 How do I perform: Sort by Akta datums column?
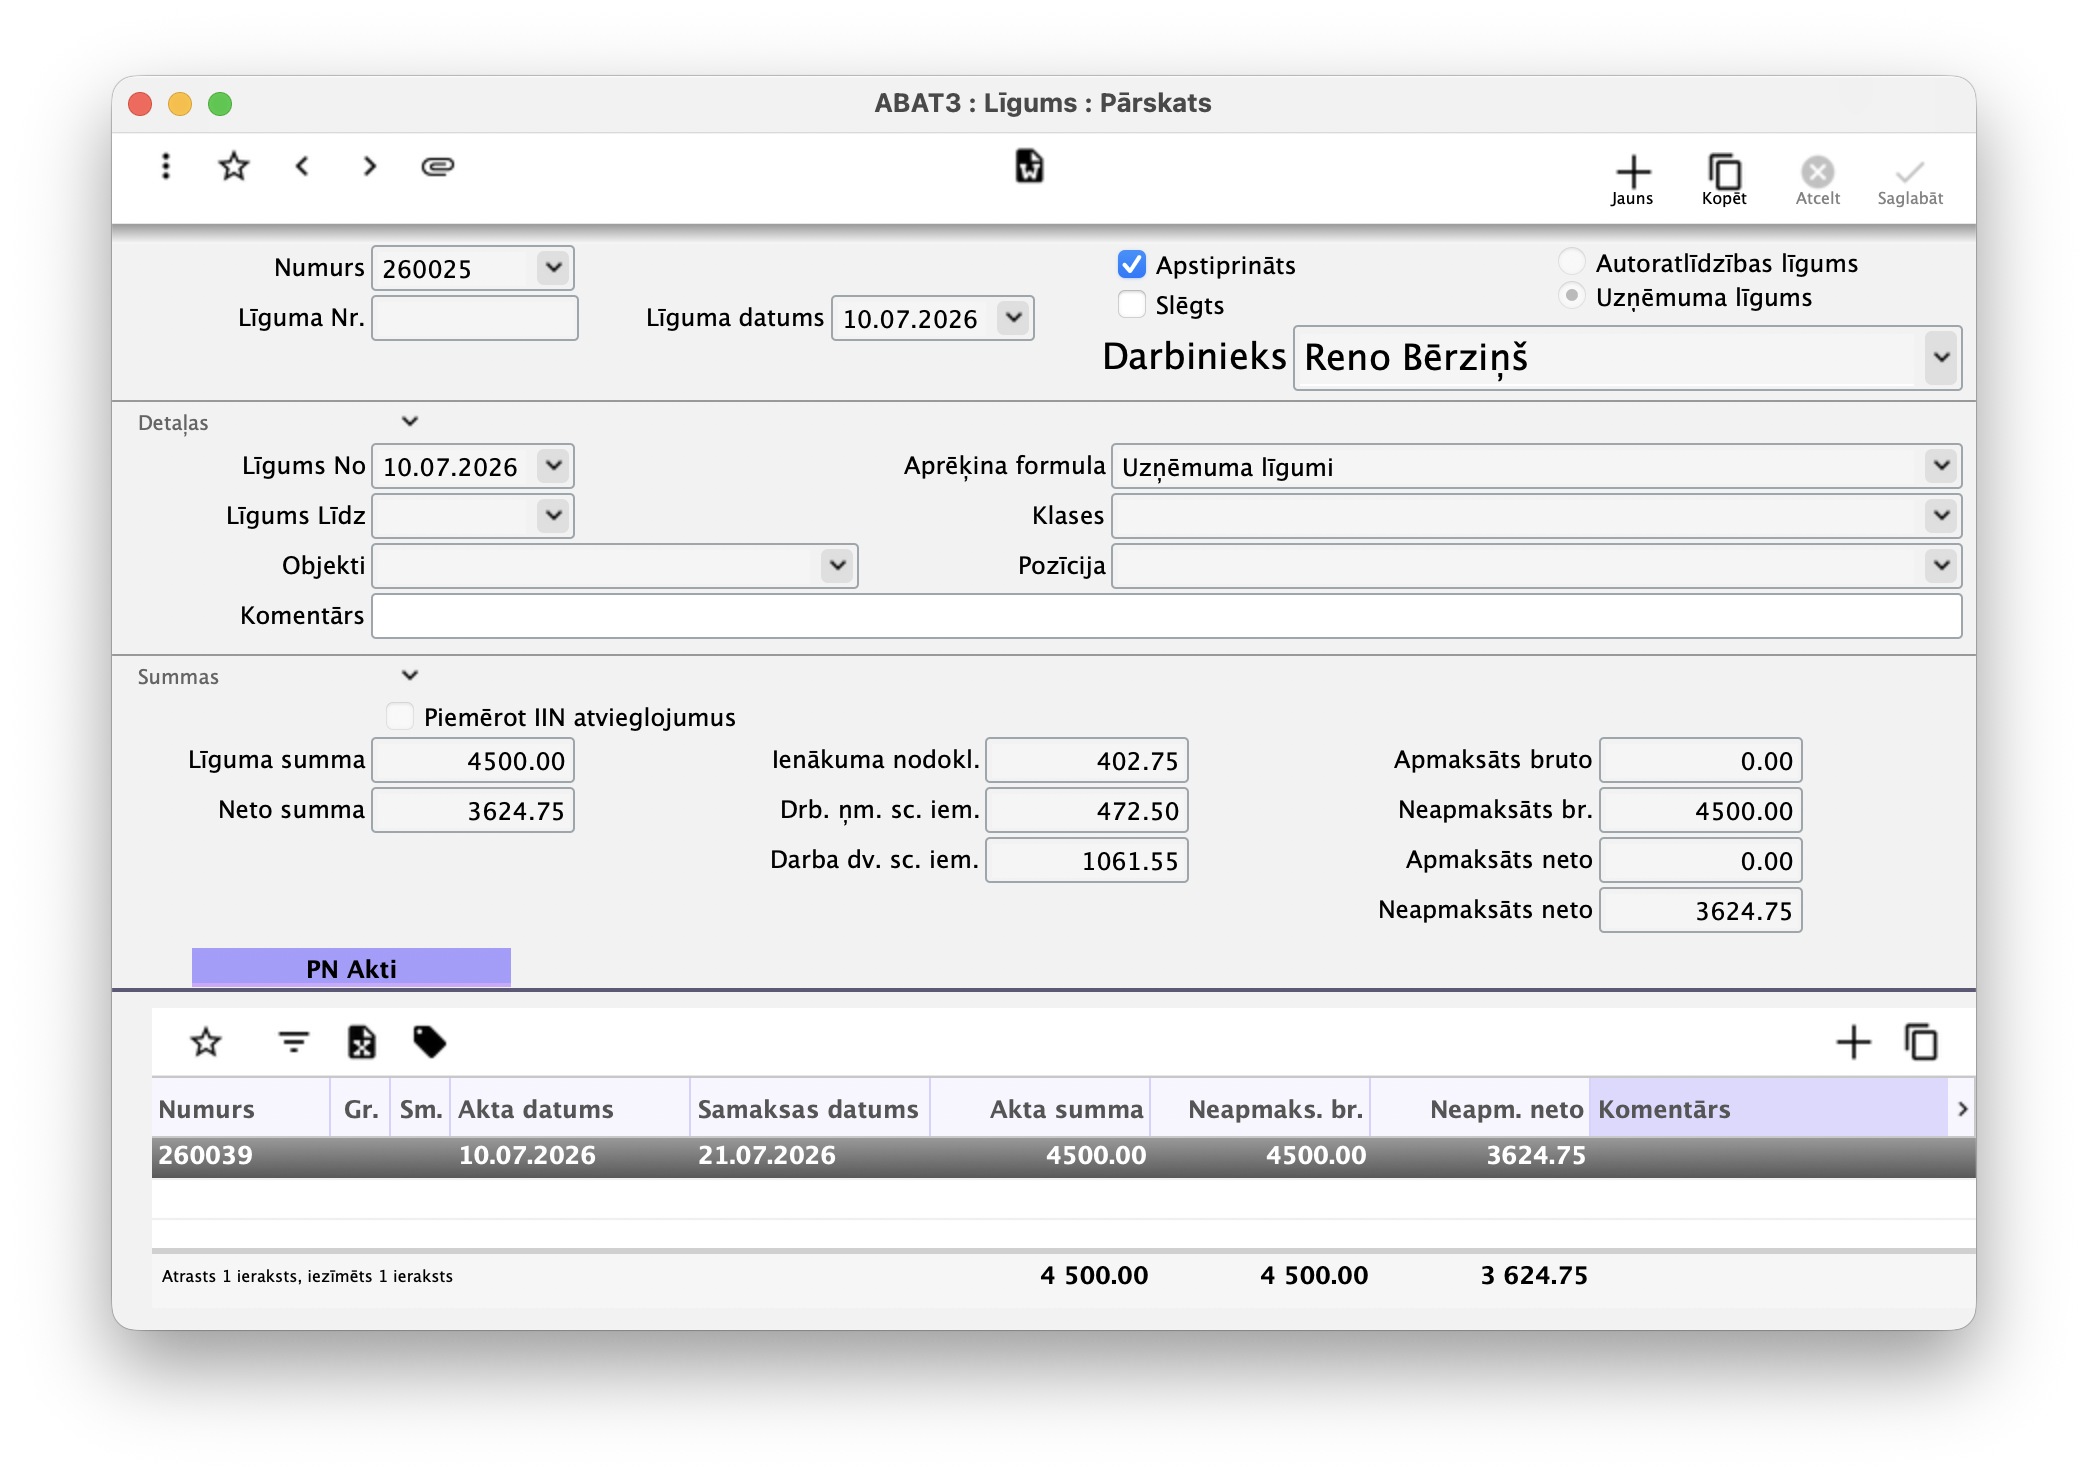[x=569, y=1109]
